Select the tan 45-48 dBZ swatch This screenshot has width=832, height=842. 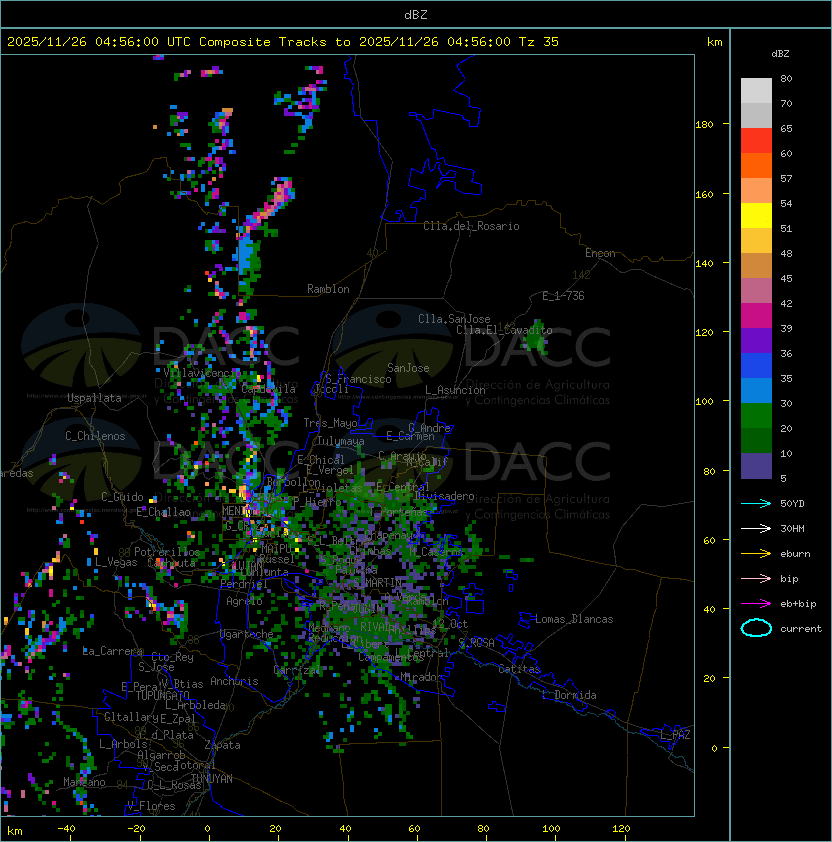click(756, 265)
